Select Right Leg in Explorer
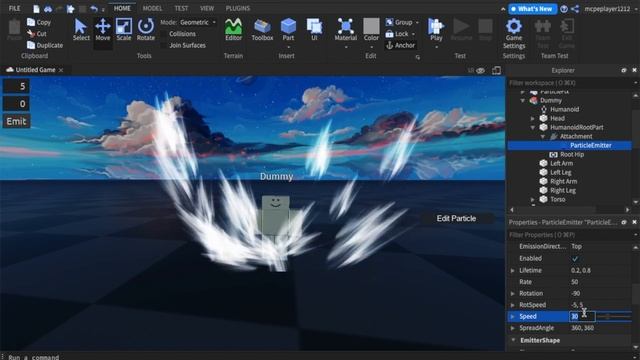Image resolution: width=640 pixels, height=360 pixels. [563, 190]
